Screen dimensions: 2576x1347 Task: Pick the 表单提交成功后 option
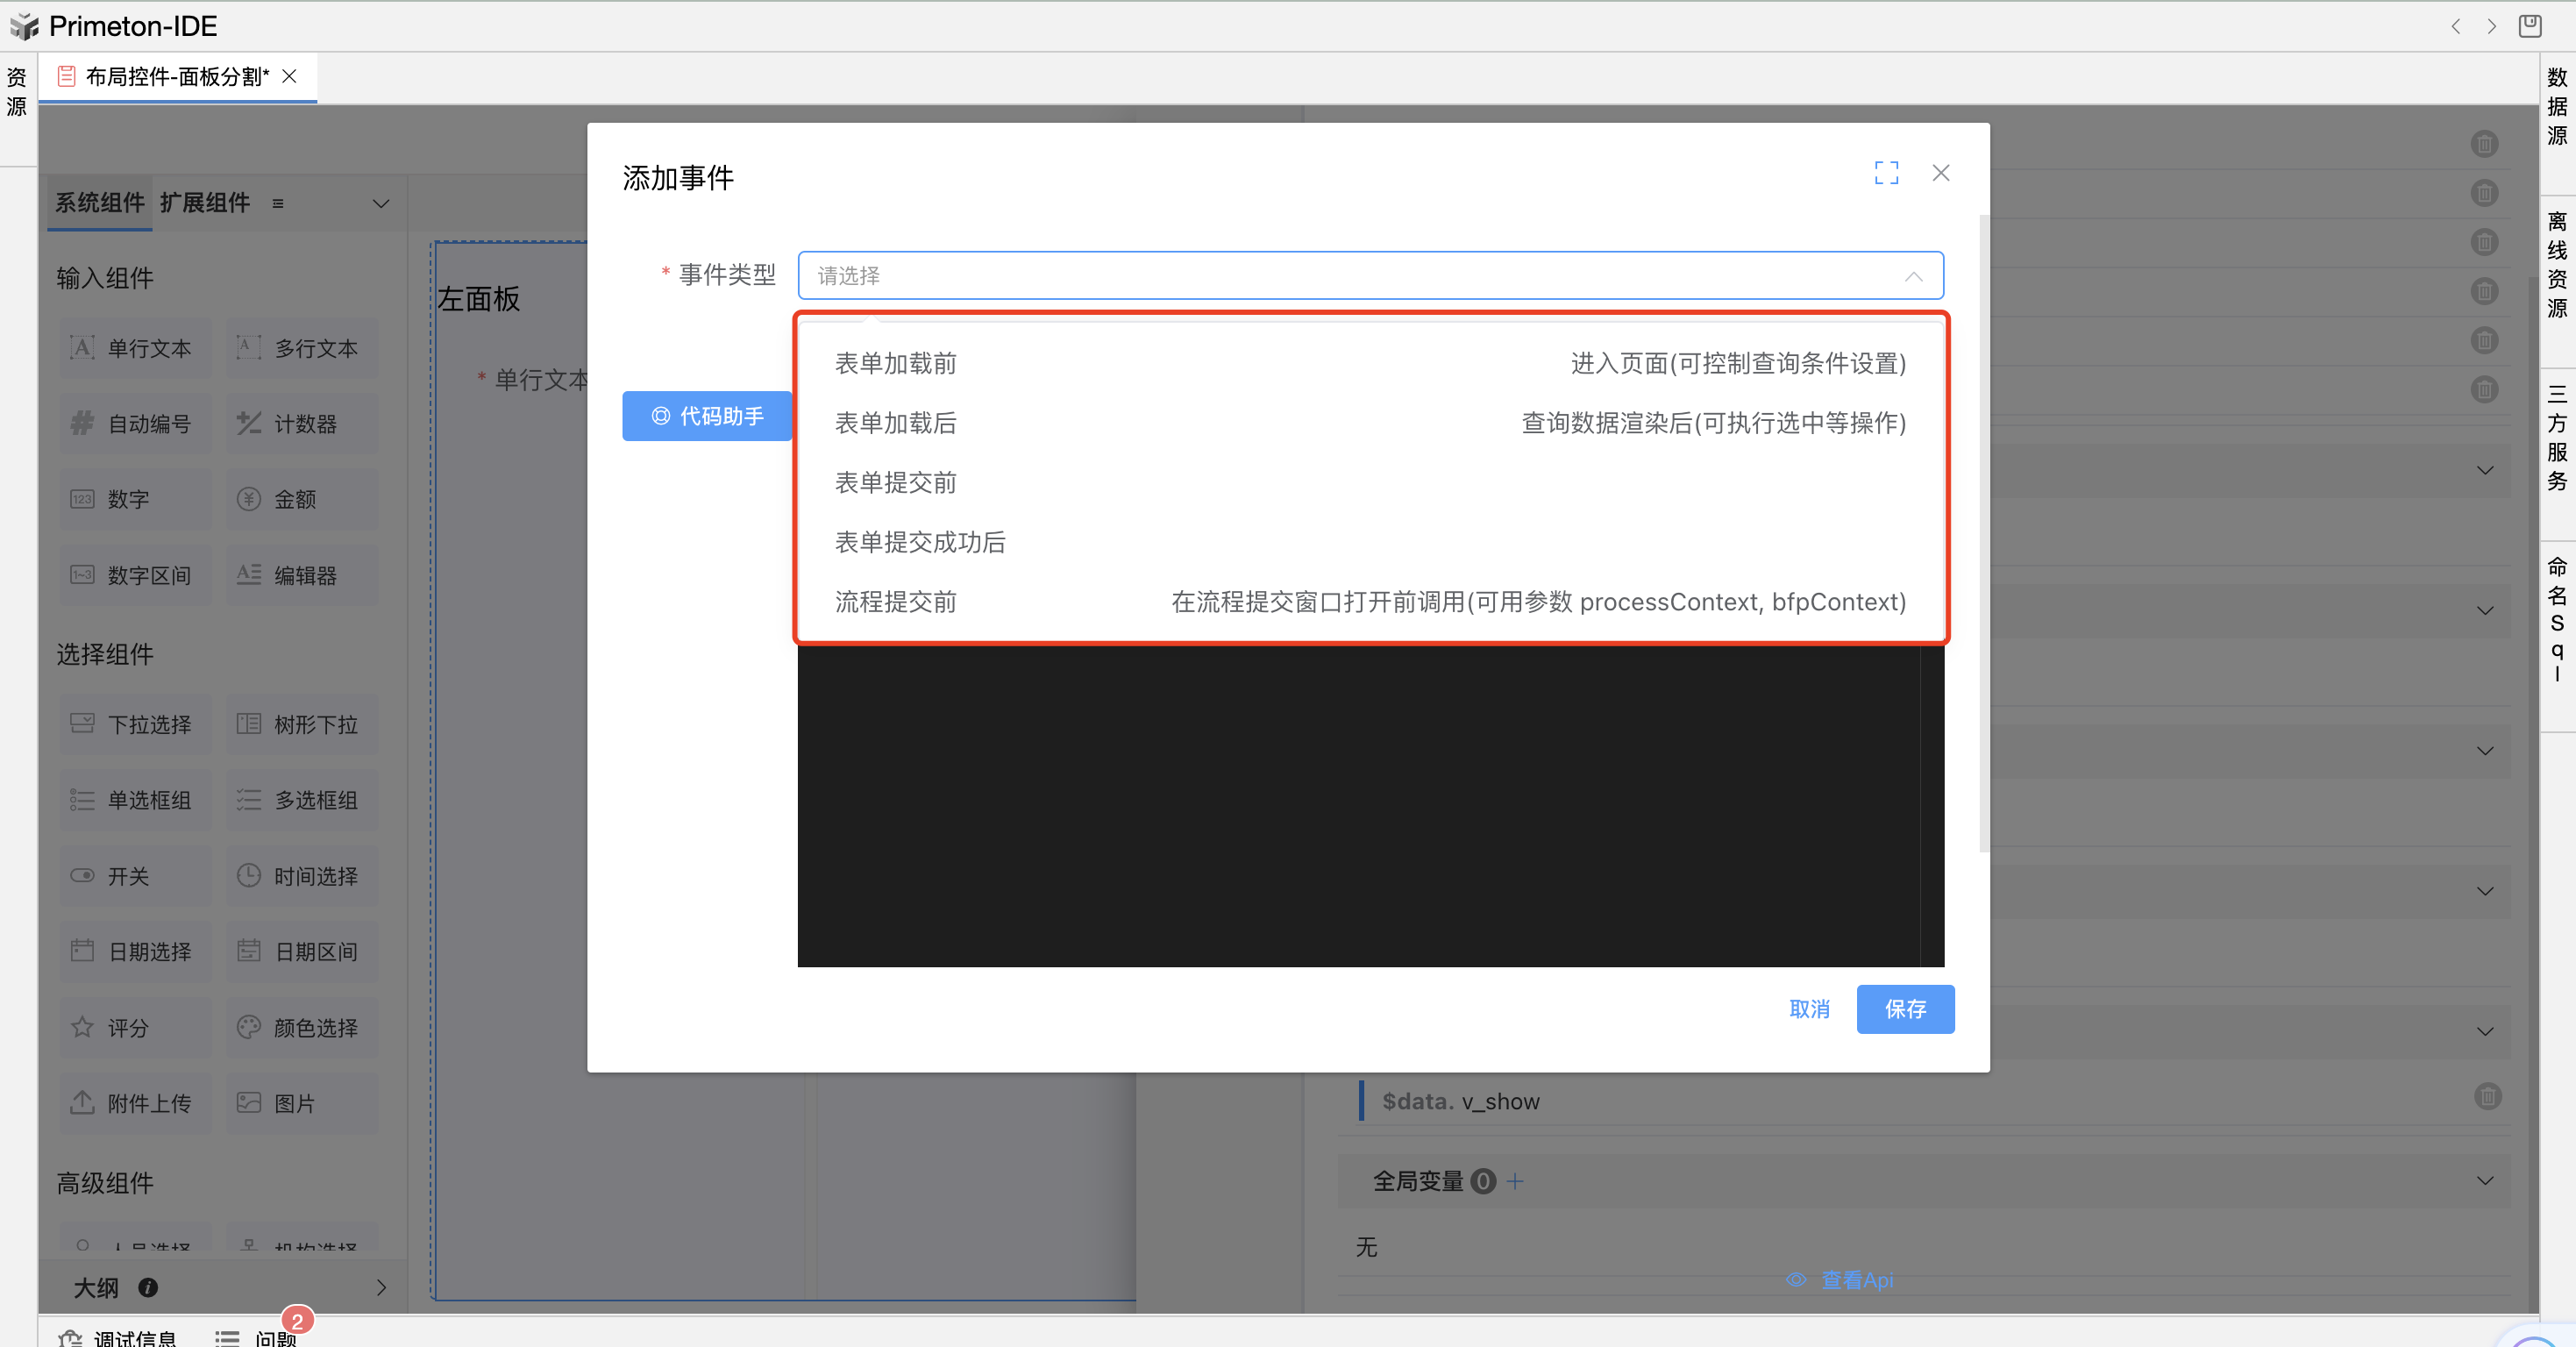[920, 542]
